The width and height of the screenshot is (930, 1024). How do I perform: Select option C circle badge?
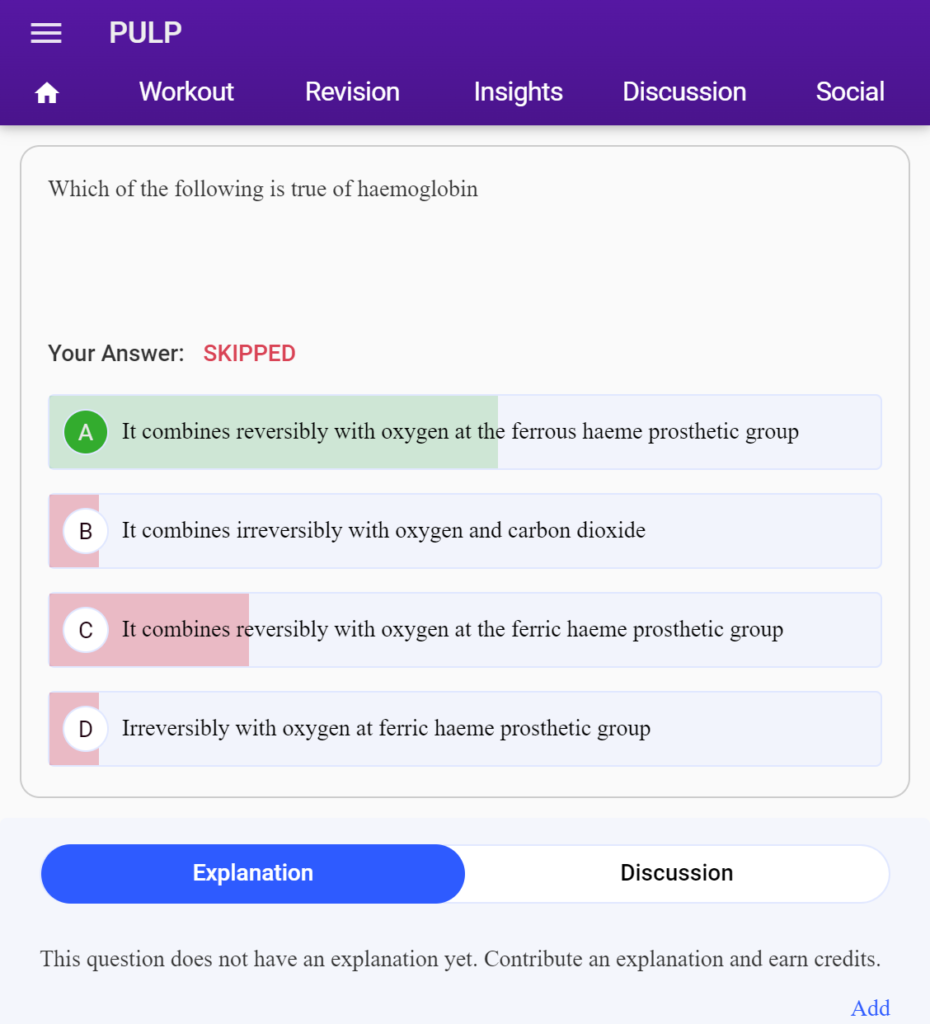[x=86, y=630]
